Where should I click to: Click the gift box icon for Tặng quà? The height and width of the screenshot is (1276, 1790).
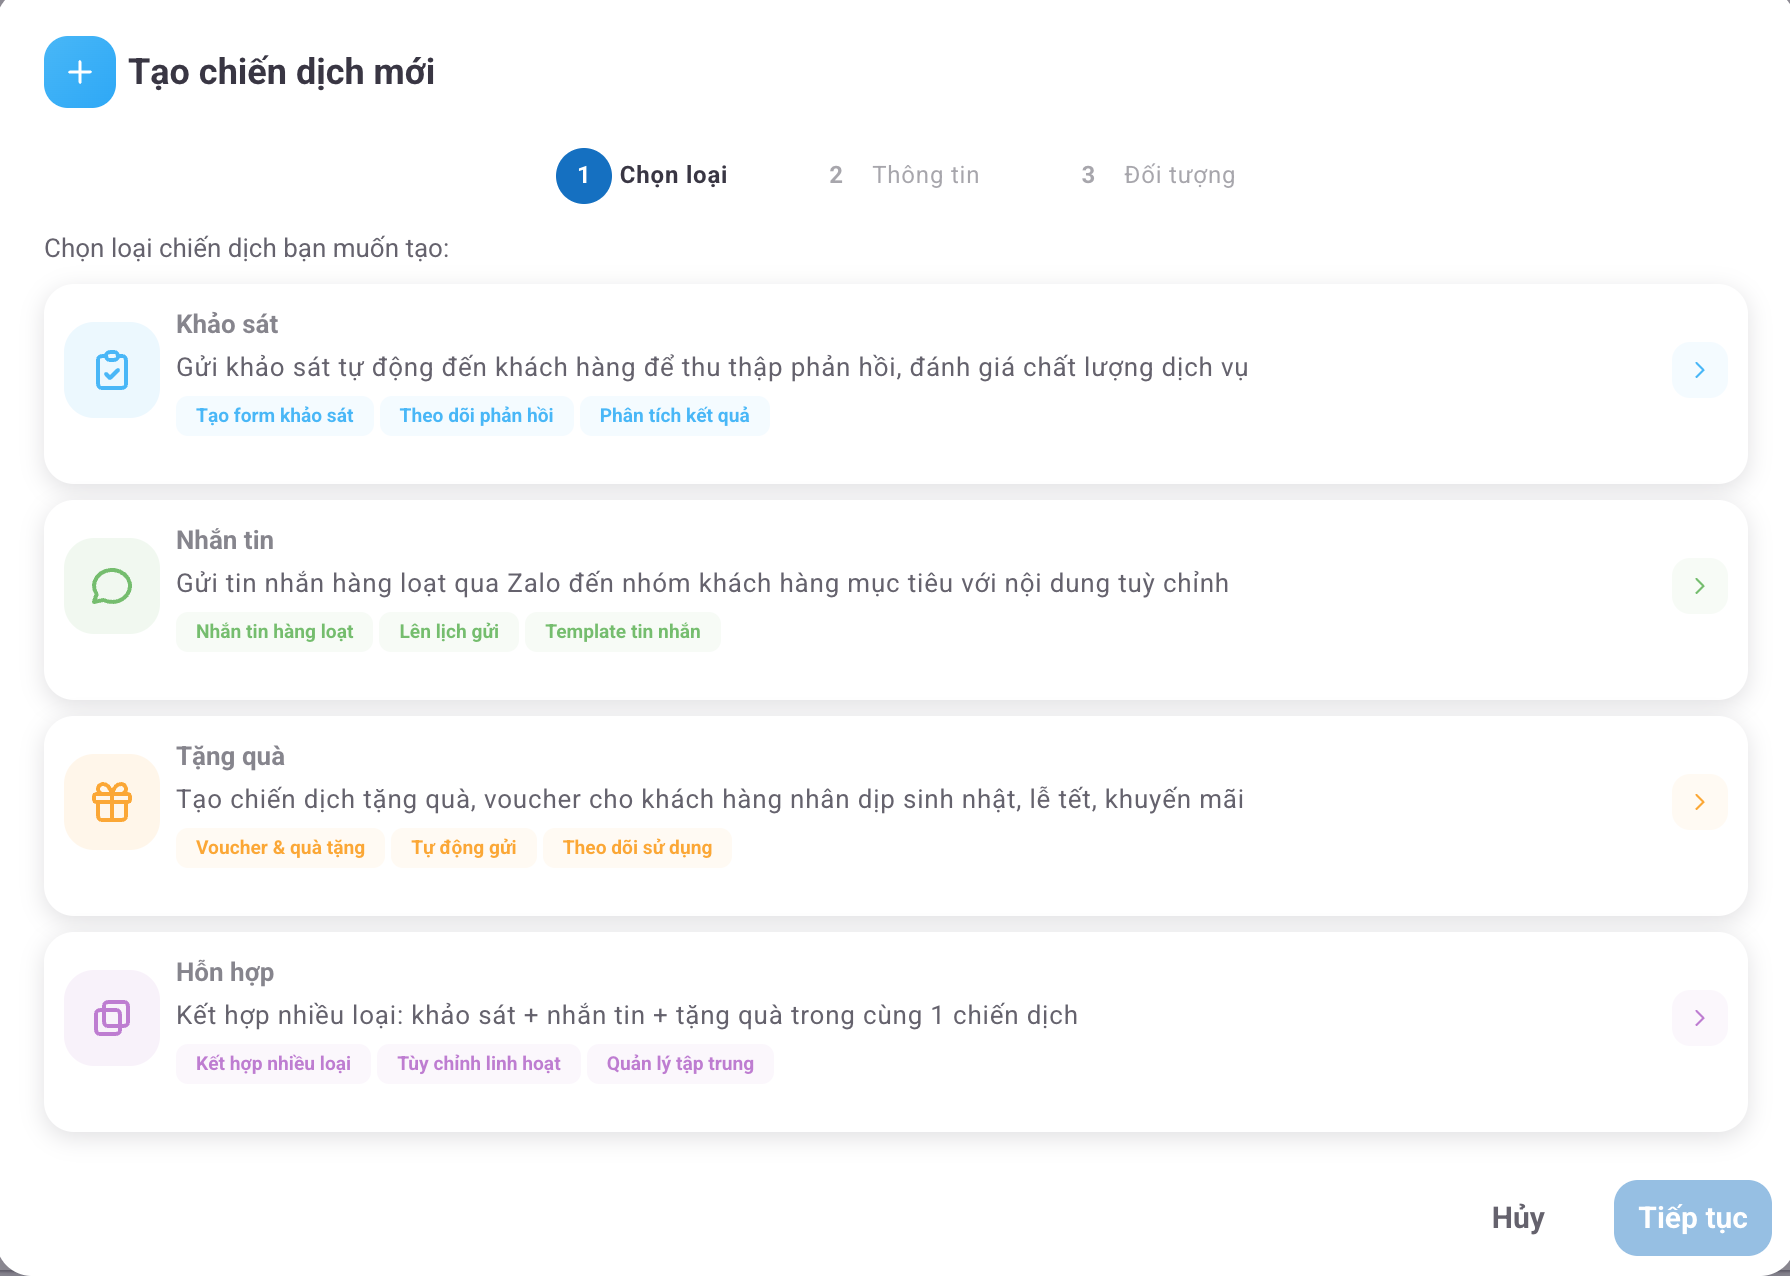point(111,802)
